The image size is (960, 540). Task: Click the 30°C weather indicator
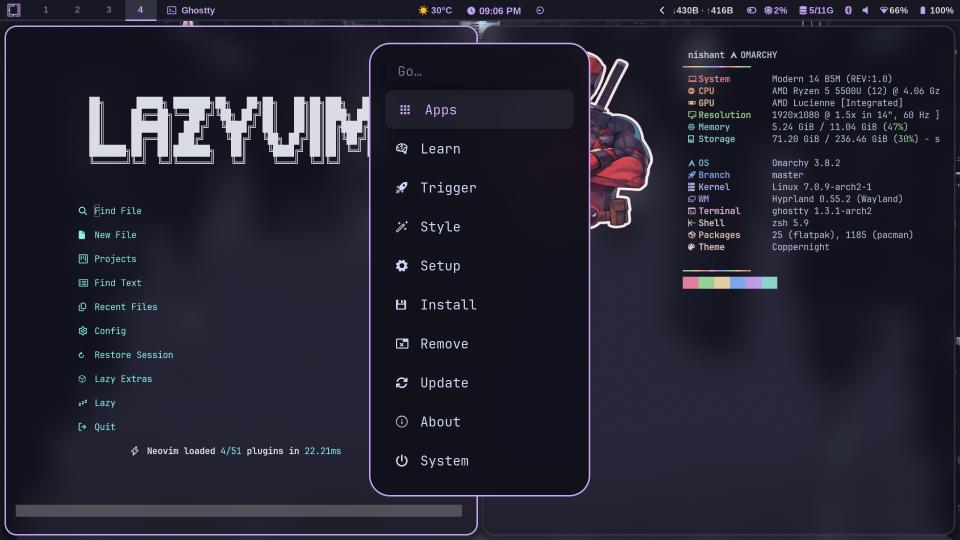(435, 10)
